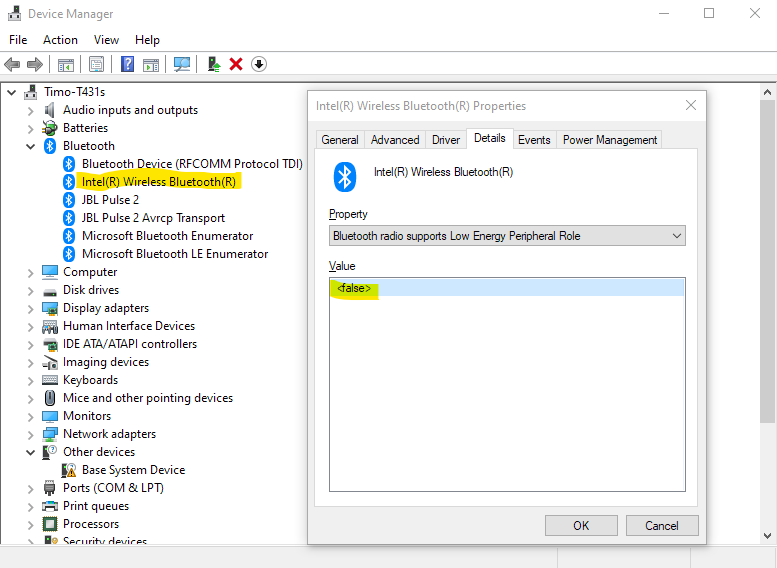
Task: Close the Bluetooth Properties dialog
Action: pos(691,106)
